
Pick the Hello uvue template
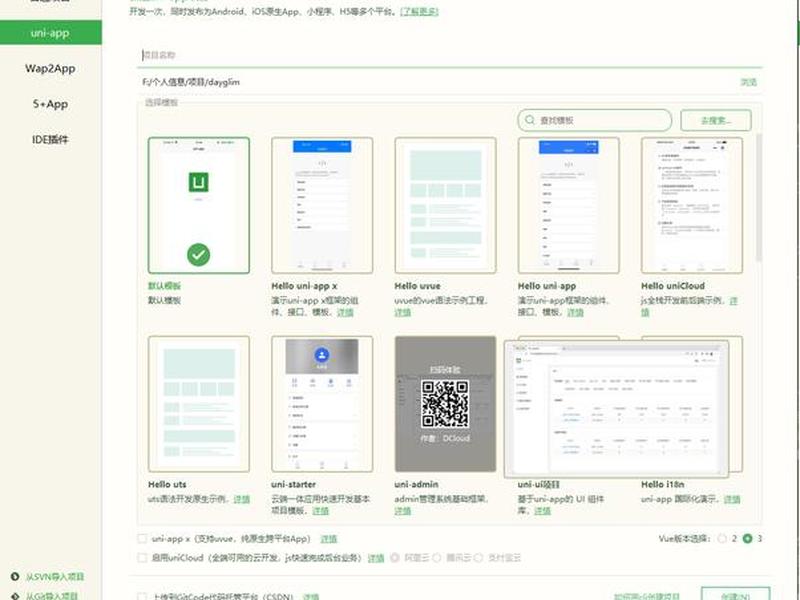(445, 205)
